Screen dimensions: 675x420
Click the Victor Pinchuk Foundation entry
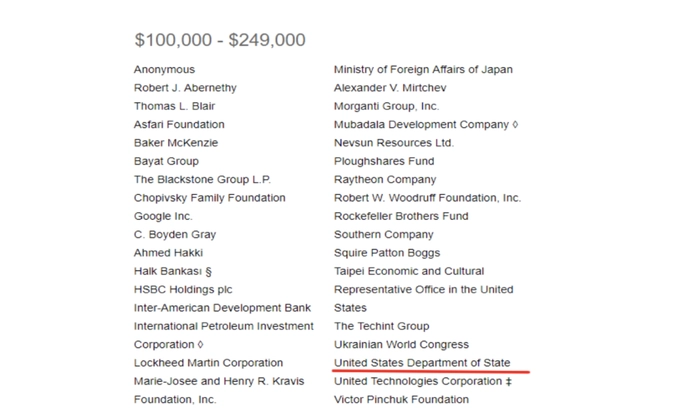402,399
